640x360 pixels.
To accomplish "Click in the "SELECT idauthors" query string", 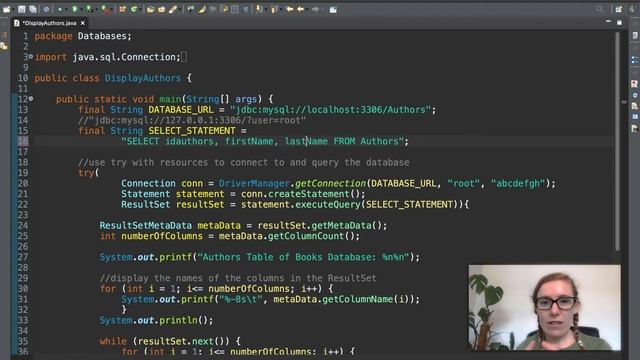I will [x=264, y=141].
